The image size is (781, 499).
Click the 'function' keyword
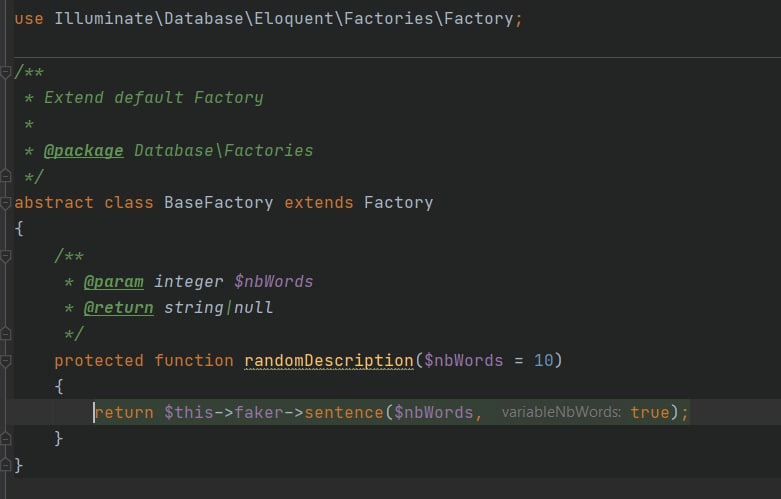coord(194,360)
